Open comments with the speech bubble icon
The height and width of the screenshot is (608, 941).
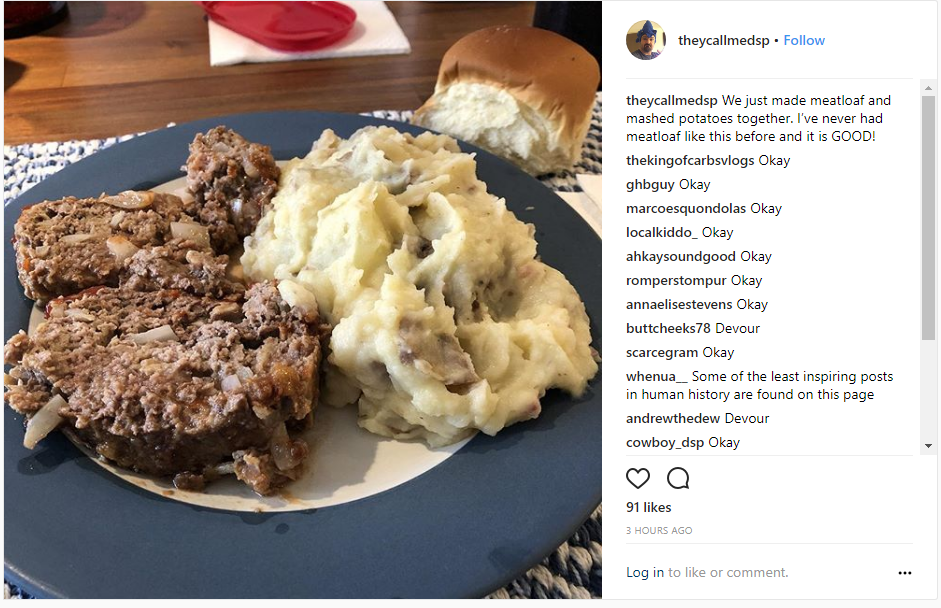[x=678, y=478]
